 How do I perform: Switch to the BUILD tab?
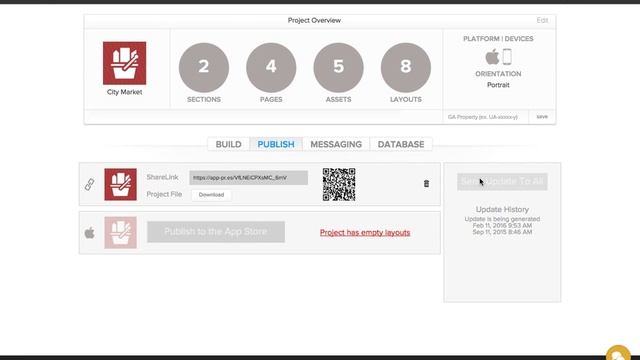point(229,144)
